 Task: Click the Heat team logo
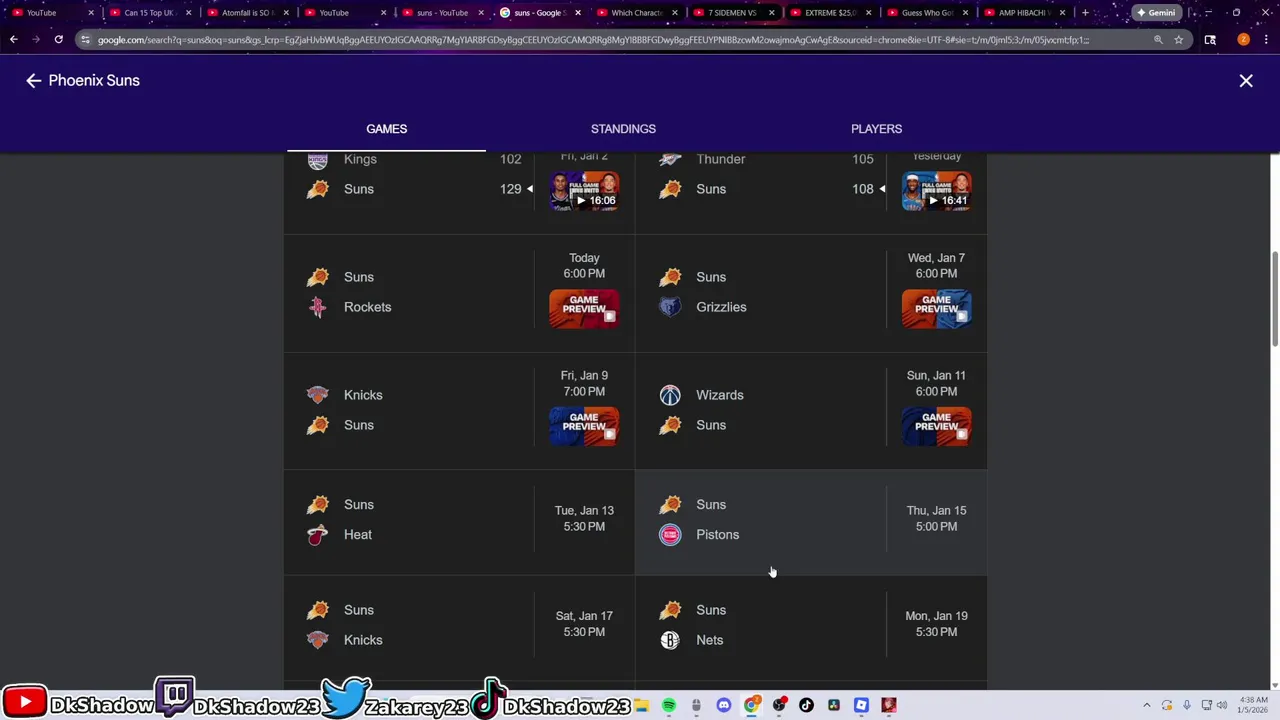(318, 535)
